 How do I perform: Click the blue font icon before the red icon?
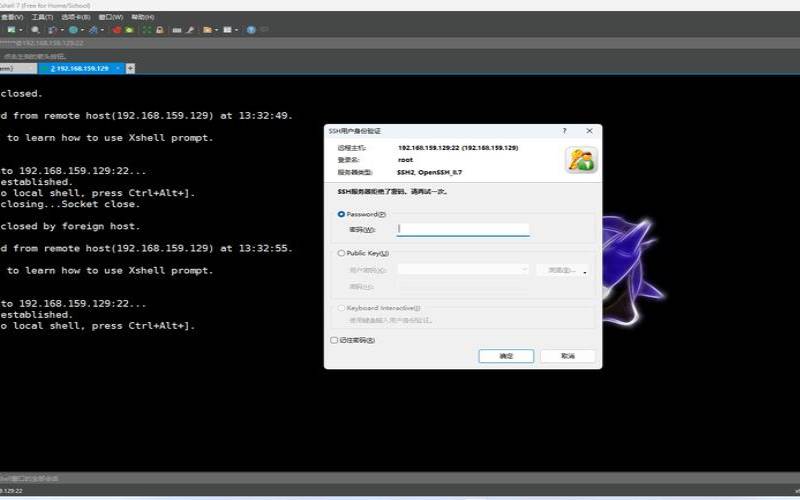click(x=93, y=30)
